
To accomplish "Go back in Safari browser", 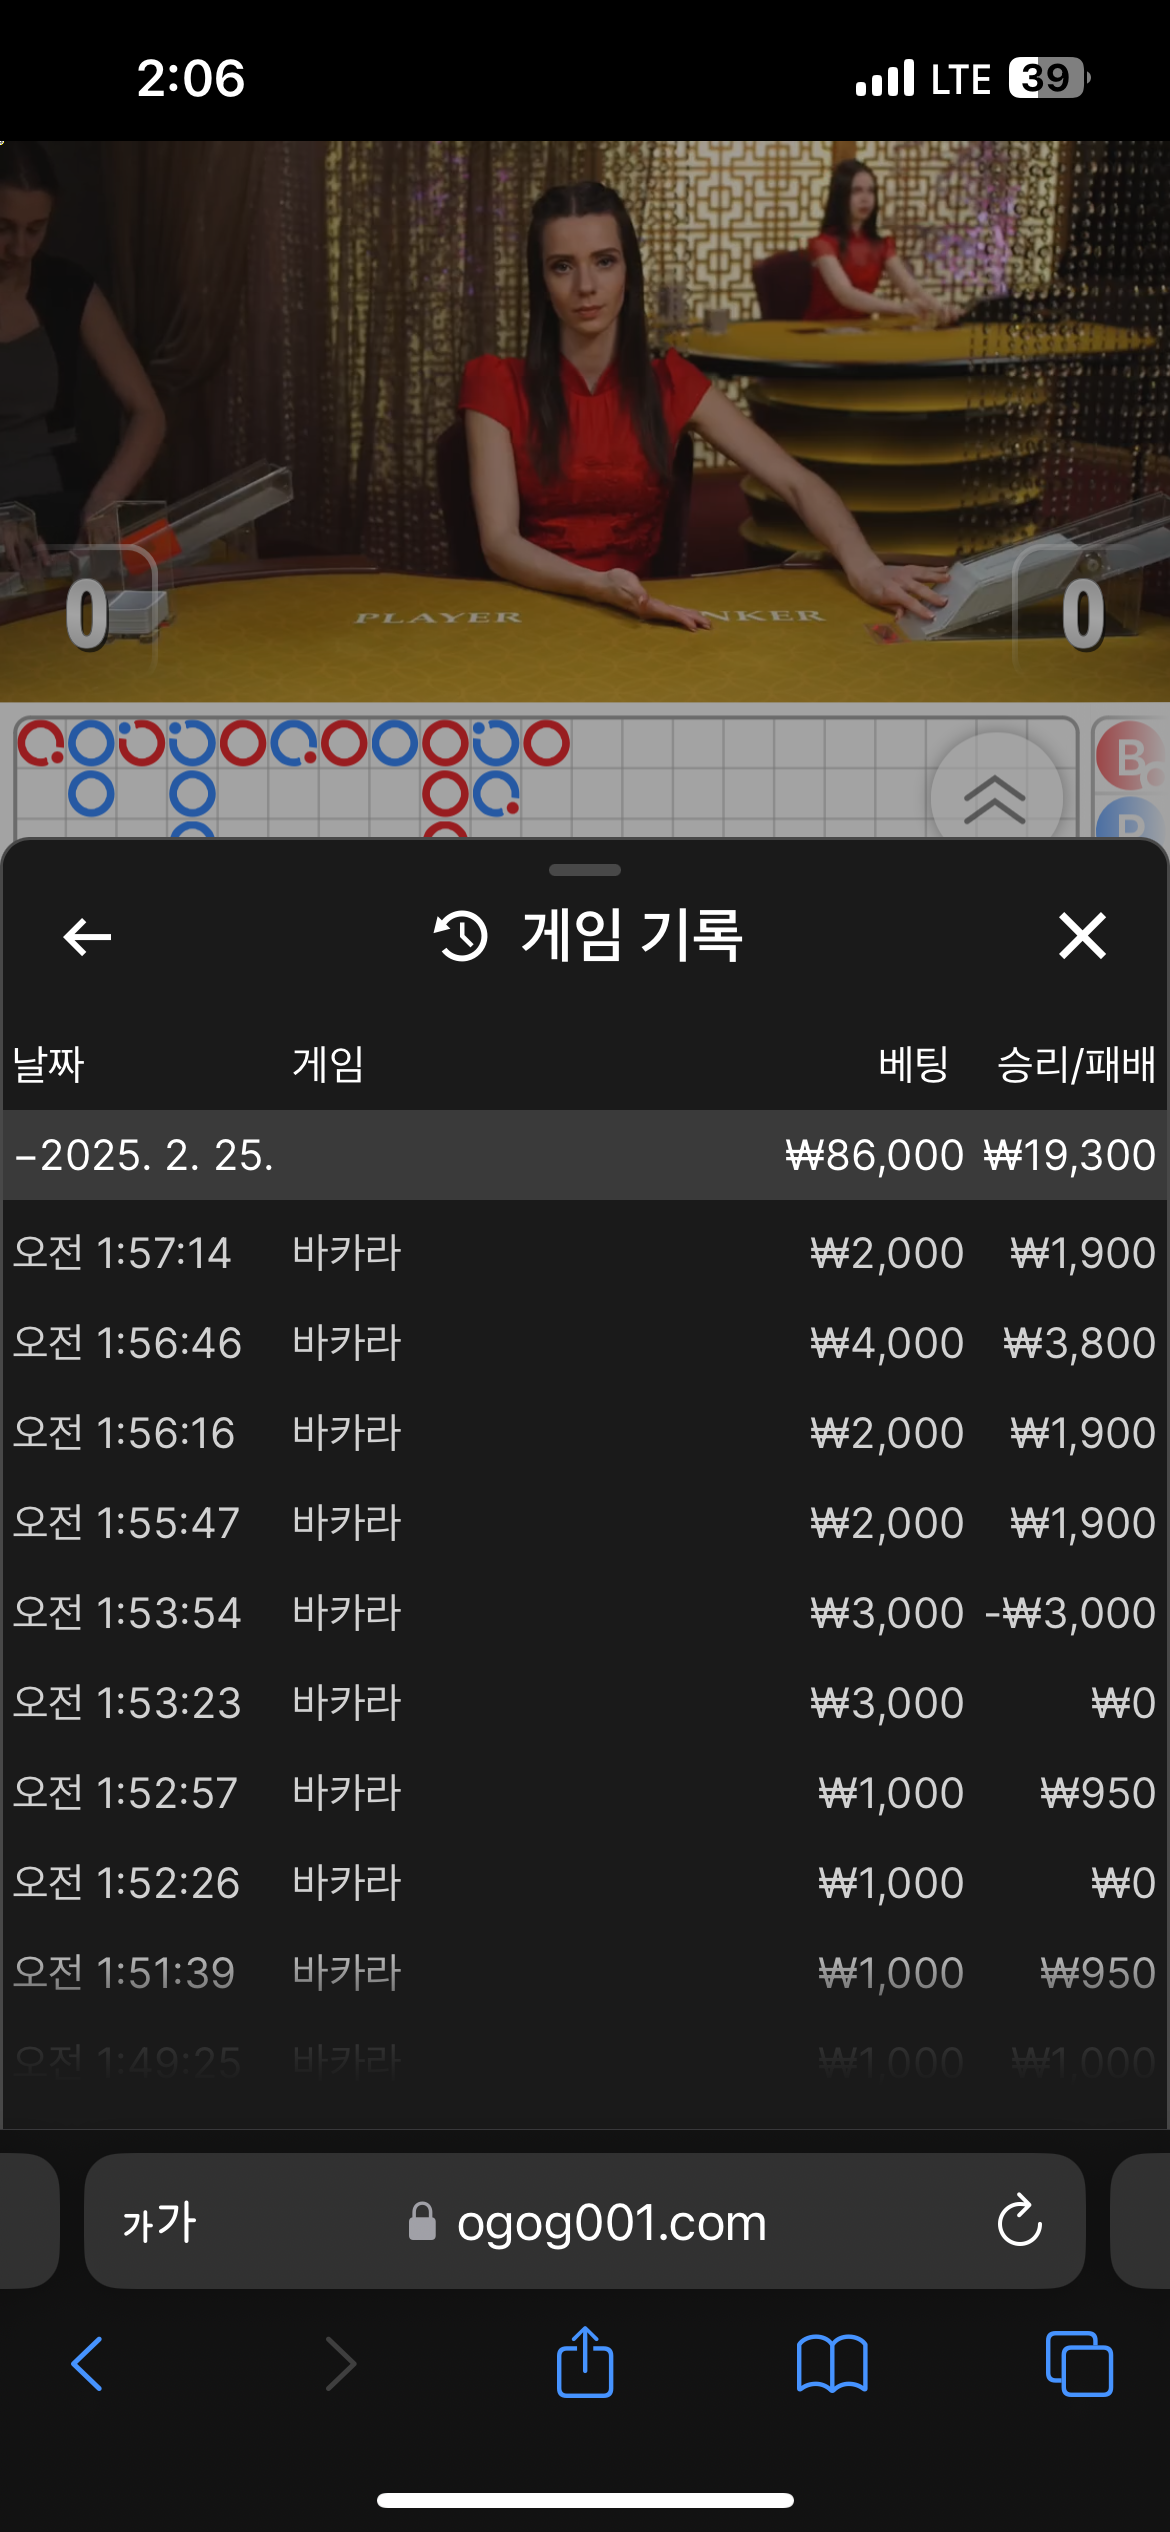I will 88,2364.
